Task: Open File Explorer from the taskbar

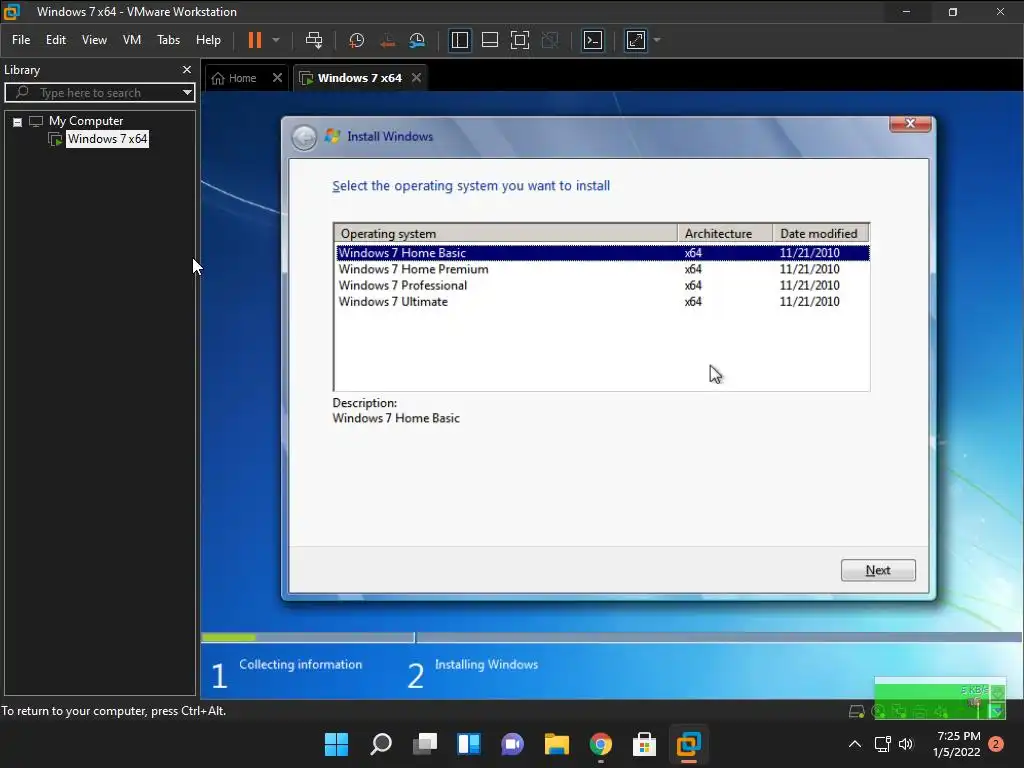Action: 556,744
